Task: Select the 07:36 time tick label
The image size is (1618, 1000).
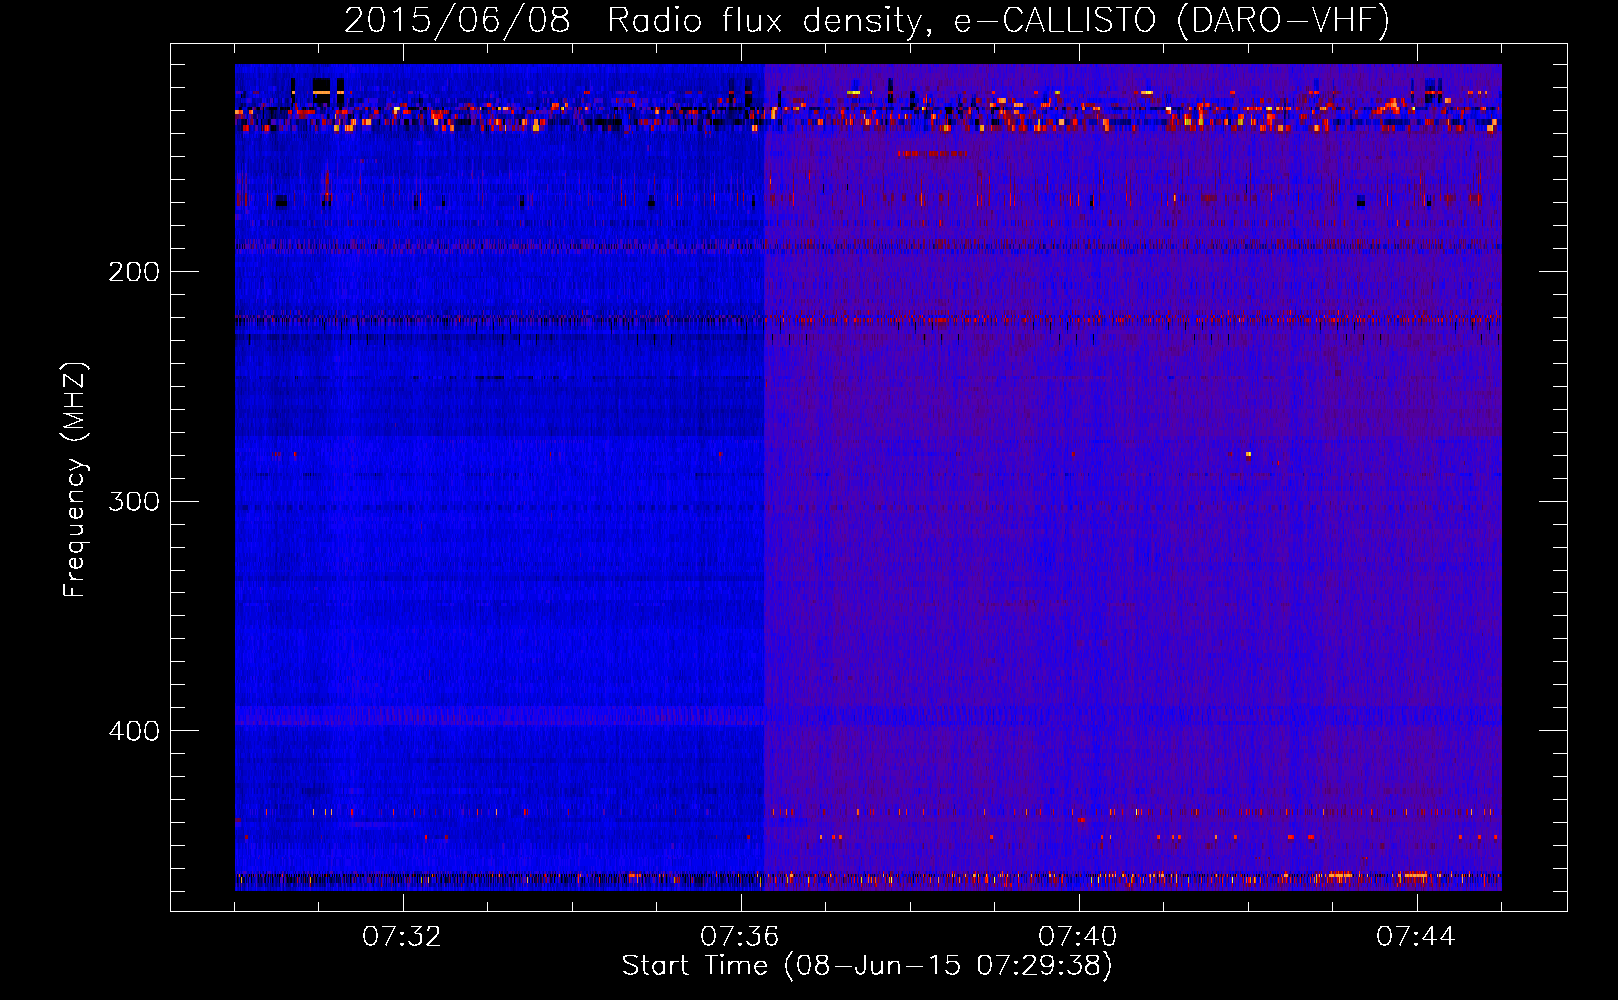Action: point(740,937)
